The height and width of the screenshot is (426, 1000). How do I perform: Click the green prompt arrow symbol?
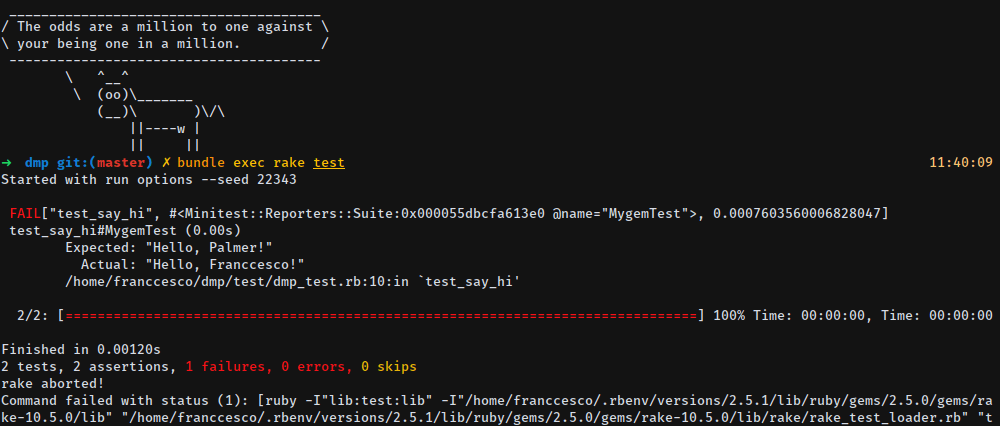[7, 162]
